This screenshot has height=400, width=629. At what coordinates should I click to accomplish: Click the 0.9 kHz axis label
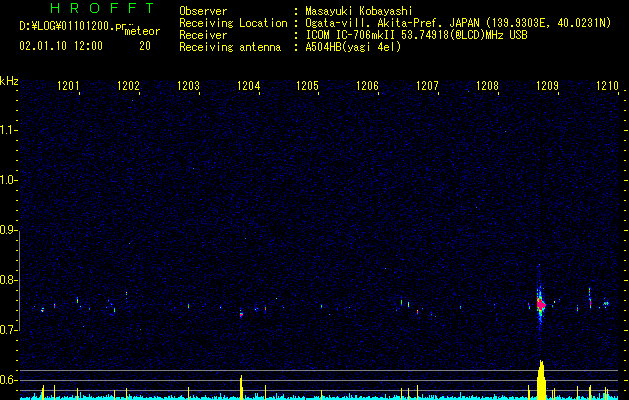(7, 230)
